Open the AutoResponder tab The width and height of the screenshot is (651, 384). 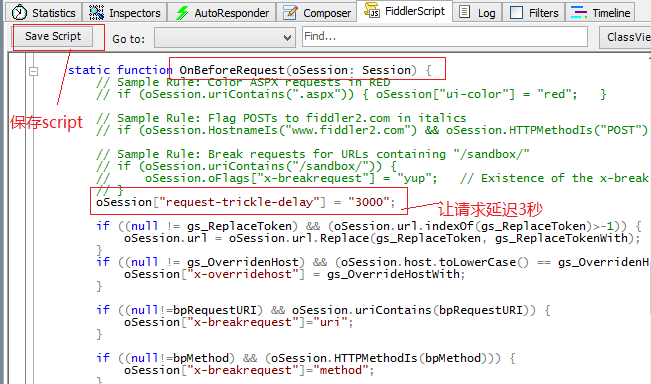[x=222, y=12]
